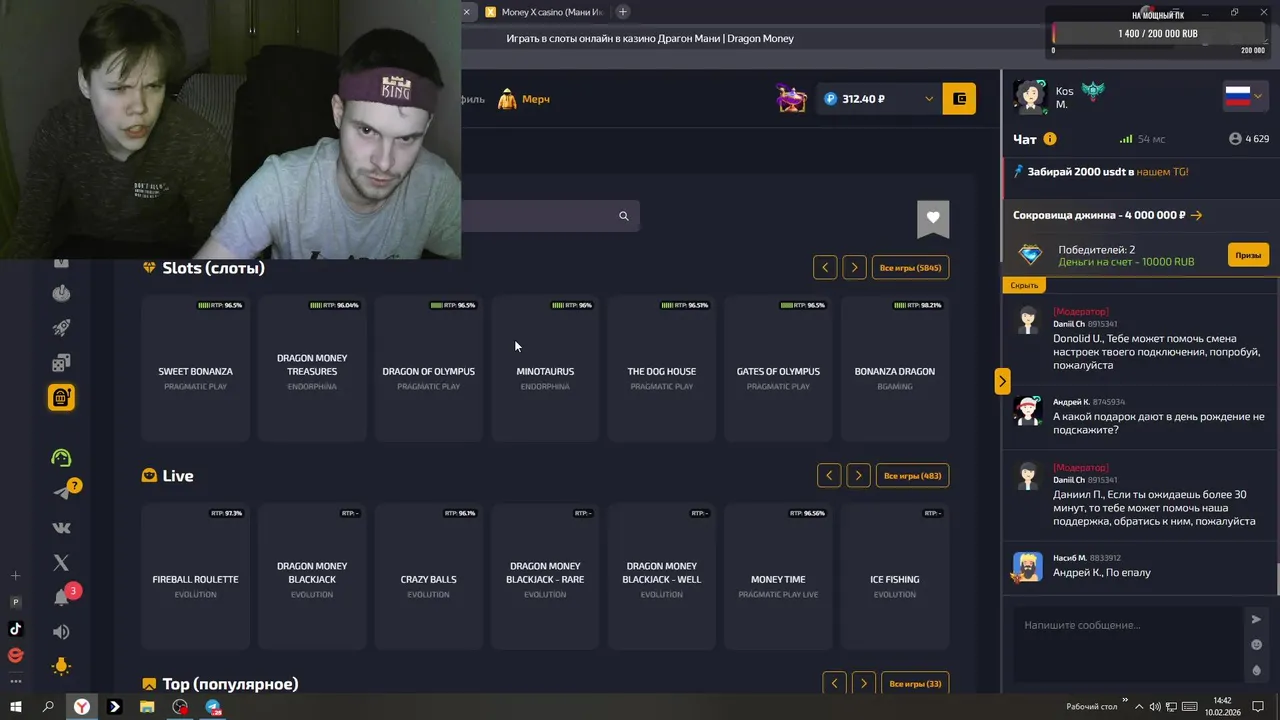The image size is (1280, 720).
Task: Open The Dog House slot card
Action: coord(661,369)
